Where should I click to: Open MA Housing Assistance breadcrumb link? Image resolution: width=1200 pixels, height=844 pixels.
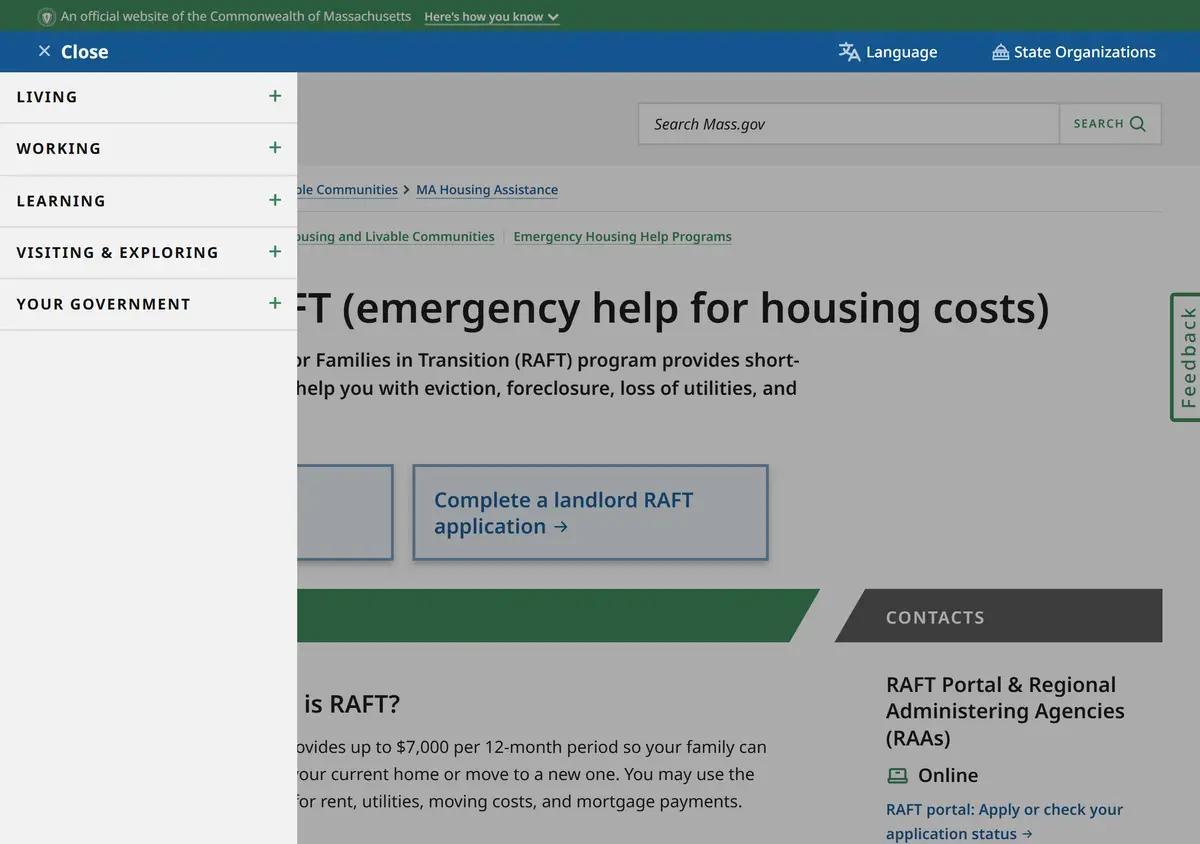coord(487,190)
